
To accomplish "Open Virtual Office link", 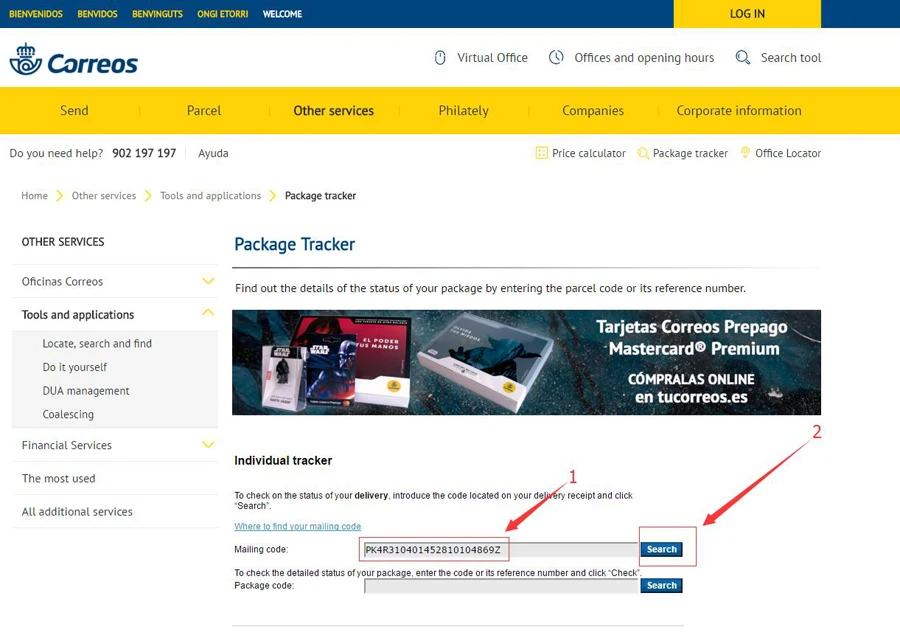I will pos(492,57).
